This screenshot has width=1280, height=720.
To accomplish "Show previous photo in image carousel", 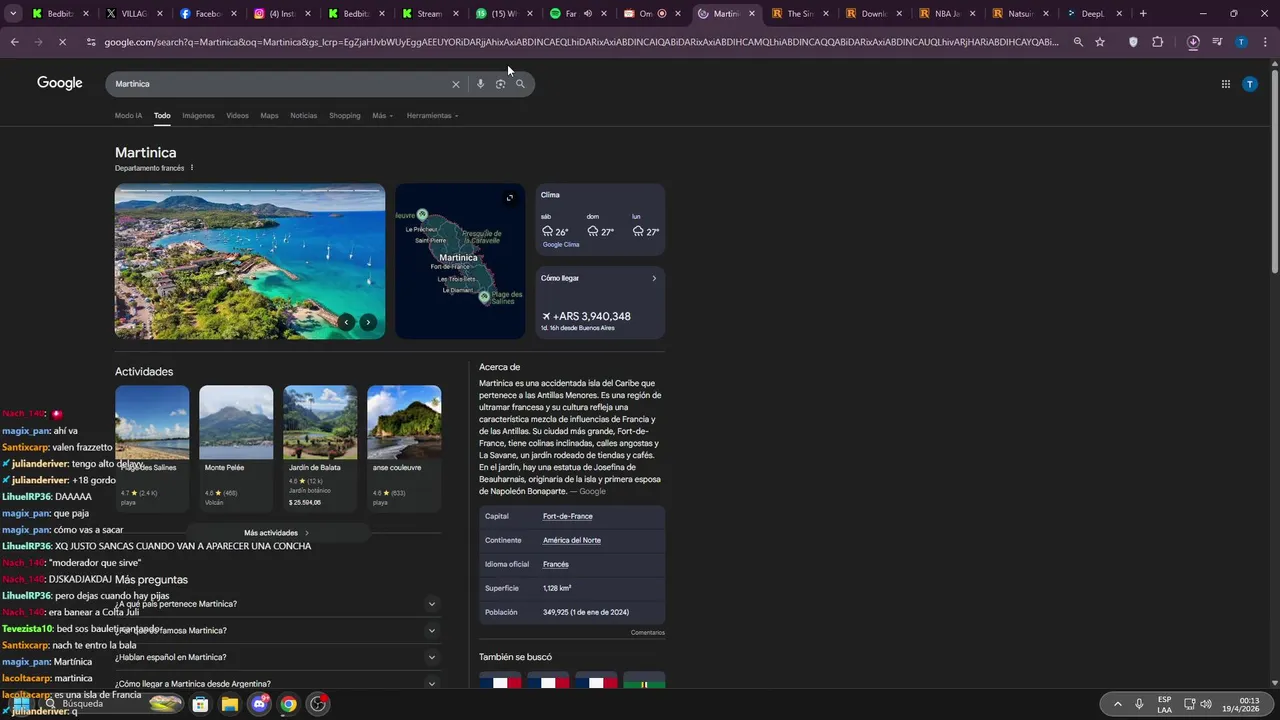I will tap(346, 322).
